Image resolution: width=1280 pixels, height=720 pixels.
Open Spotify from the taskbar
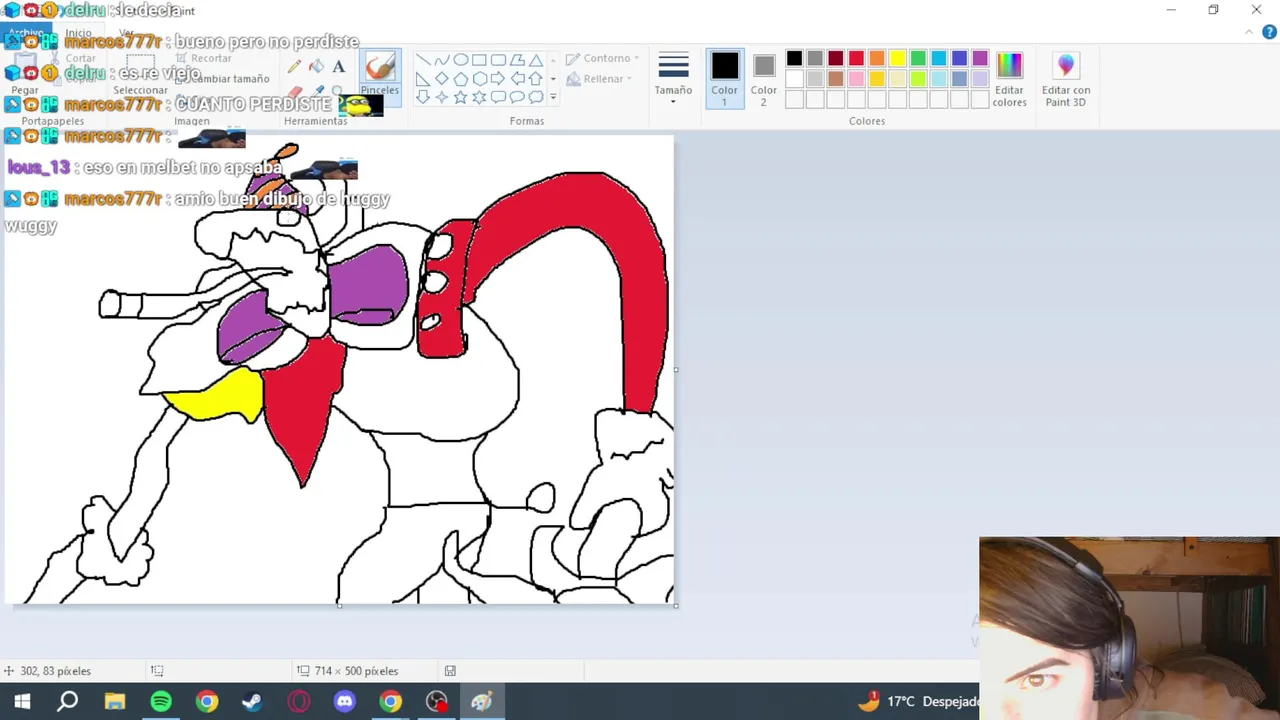[161, 701]
